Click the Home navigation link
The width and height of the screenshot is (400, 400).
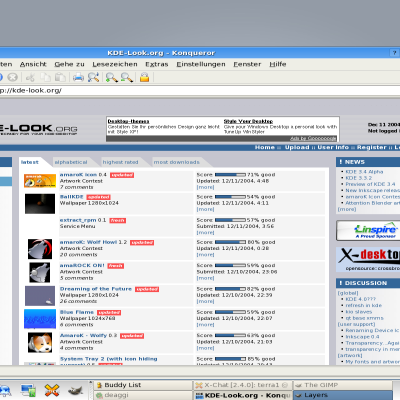click(265, 147)
